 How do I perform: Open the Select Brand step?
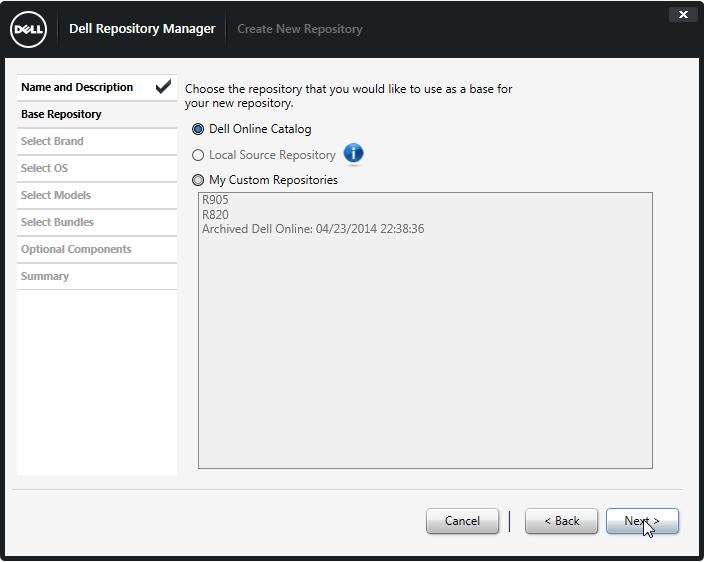point(97,141)
